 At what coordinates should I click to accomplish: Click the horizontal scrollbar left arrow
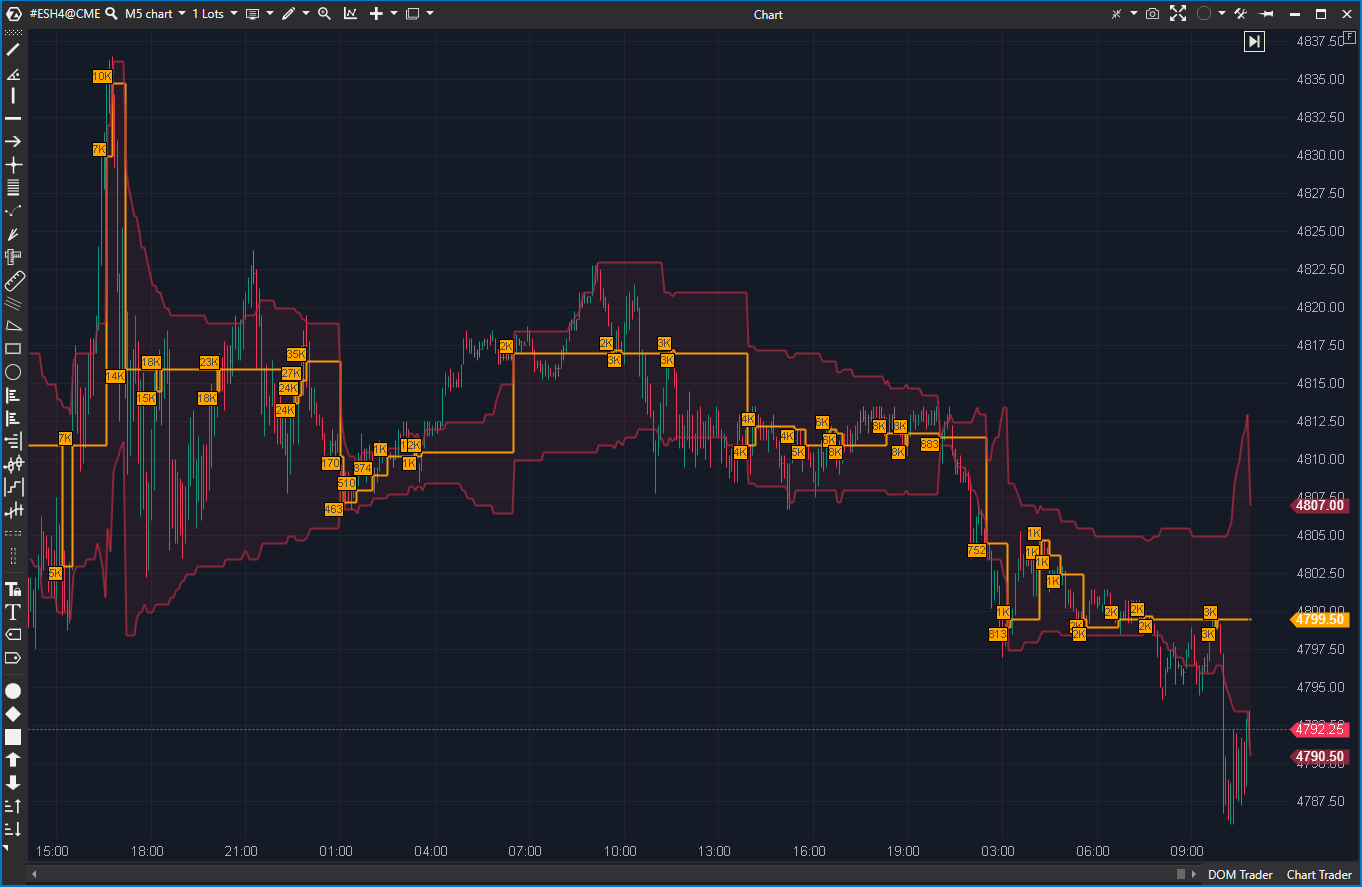point(35,875)
